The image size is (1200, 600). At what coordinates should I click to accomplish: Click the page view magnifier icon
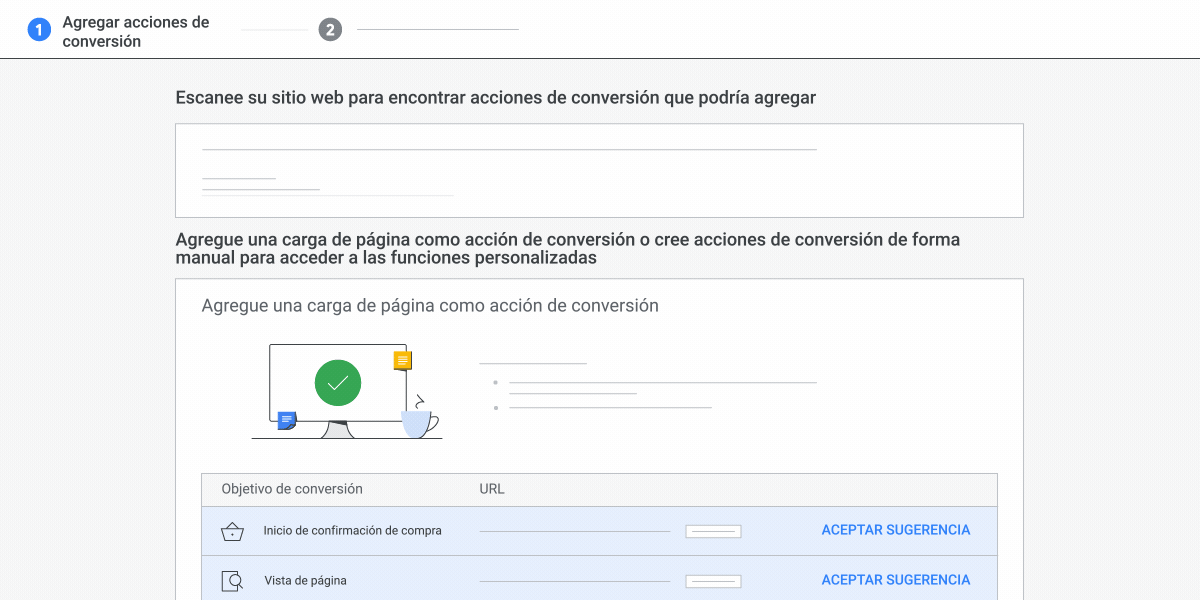[x=232, y=580]
